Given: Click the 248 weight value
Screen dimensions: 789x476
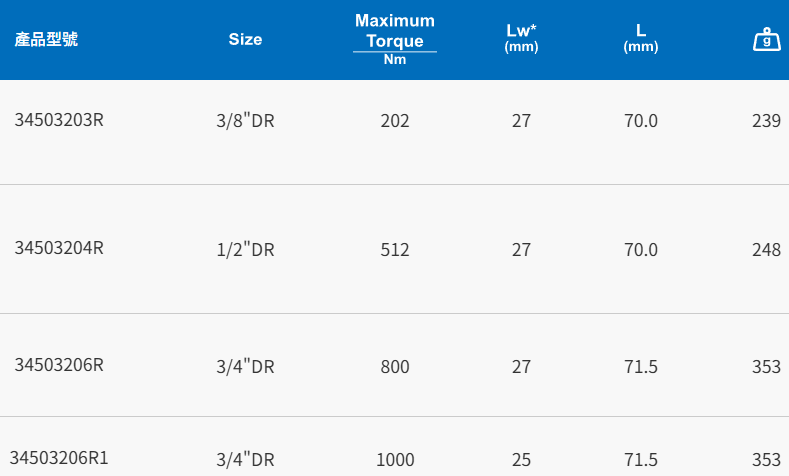Looking at the screenshot, I should pyautogui.click(x=766, y=250).
